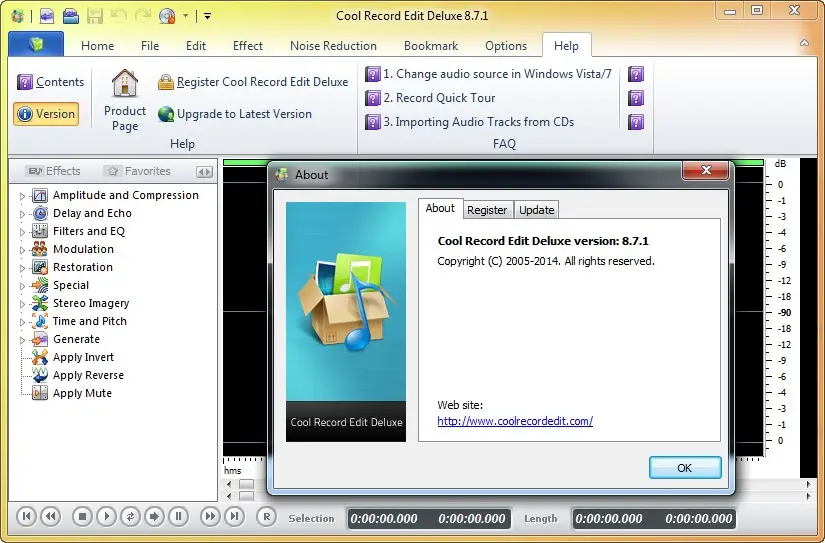825x543 pixels.
Task: Select the Apply Invert effect
Action: tap(73, 357)
